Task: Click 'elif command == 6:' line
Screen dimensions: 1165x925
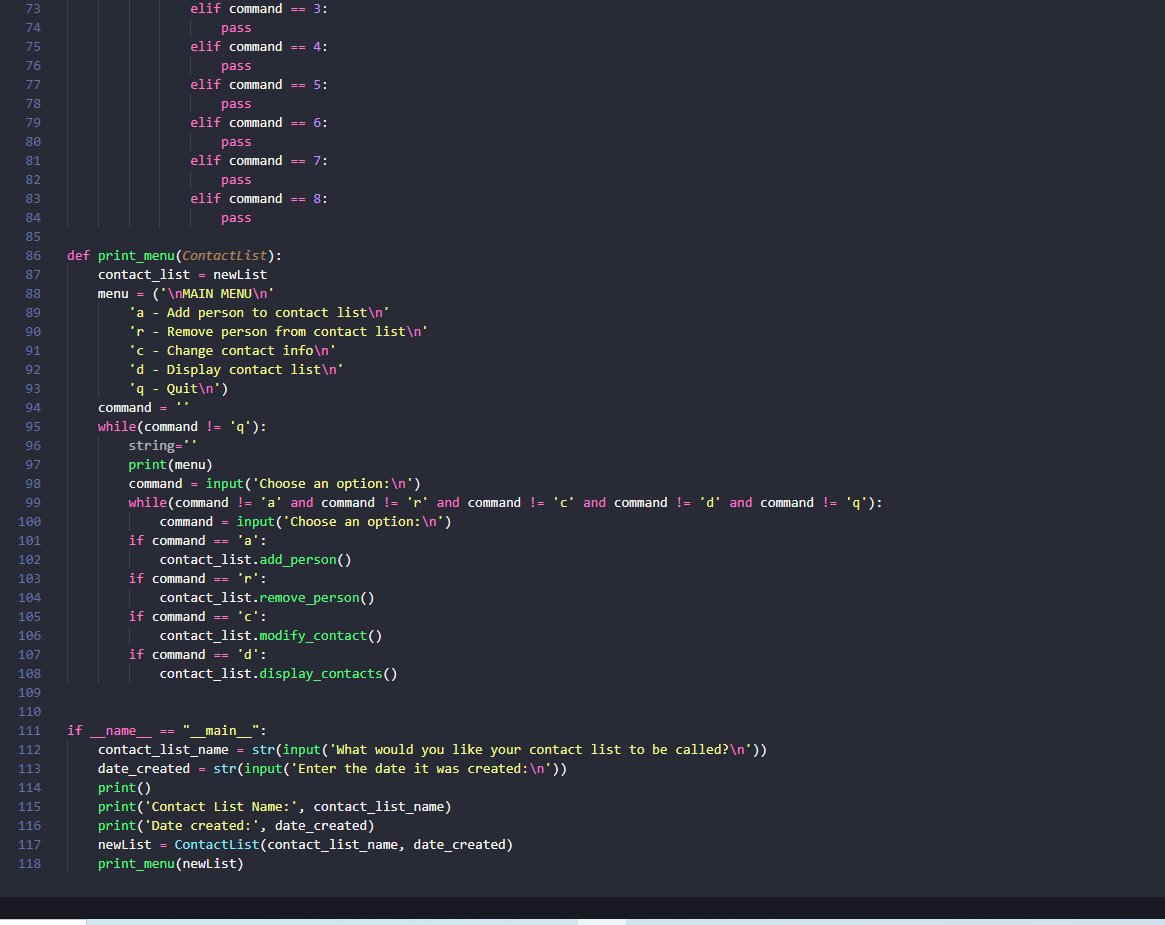Action: (259, 123)
